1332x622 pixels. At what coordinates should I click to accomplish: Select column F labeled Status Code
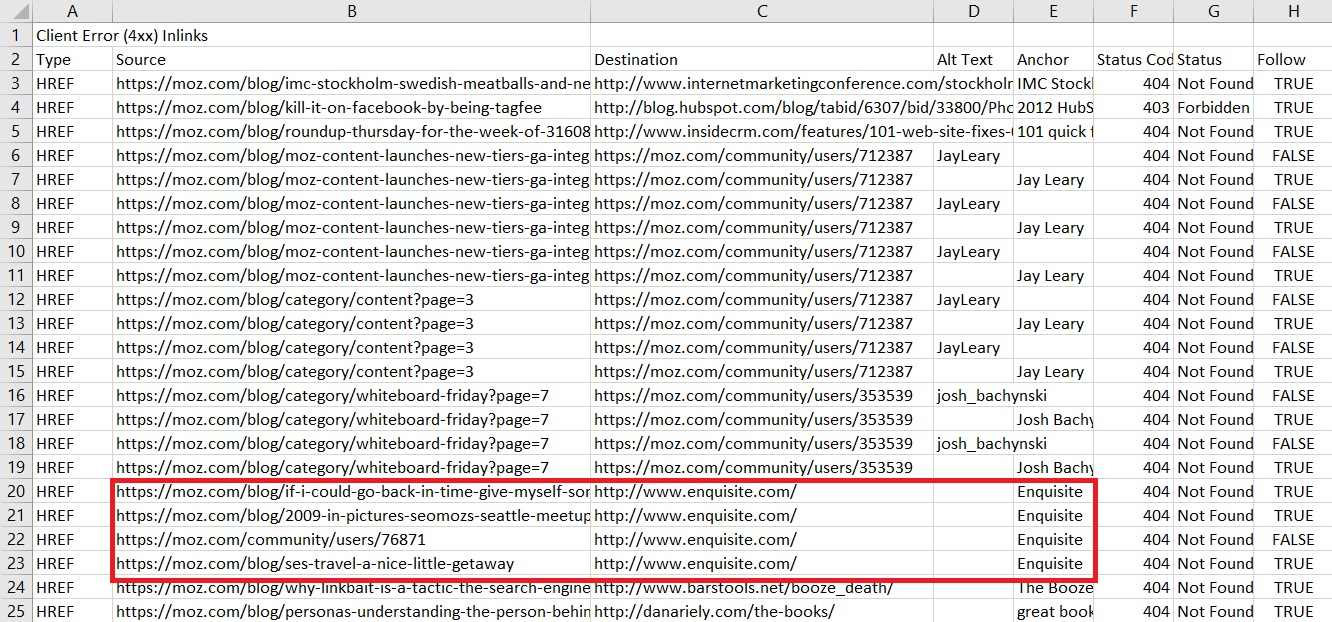point(1134,11)
